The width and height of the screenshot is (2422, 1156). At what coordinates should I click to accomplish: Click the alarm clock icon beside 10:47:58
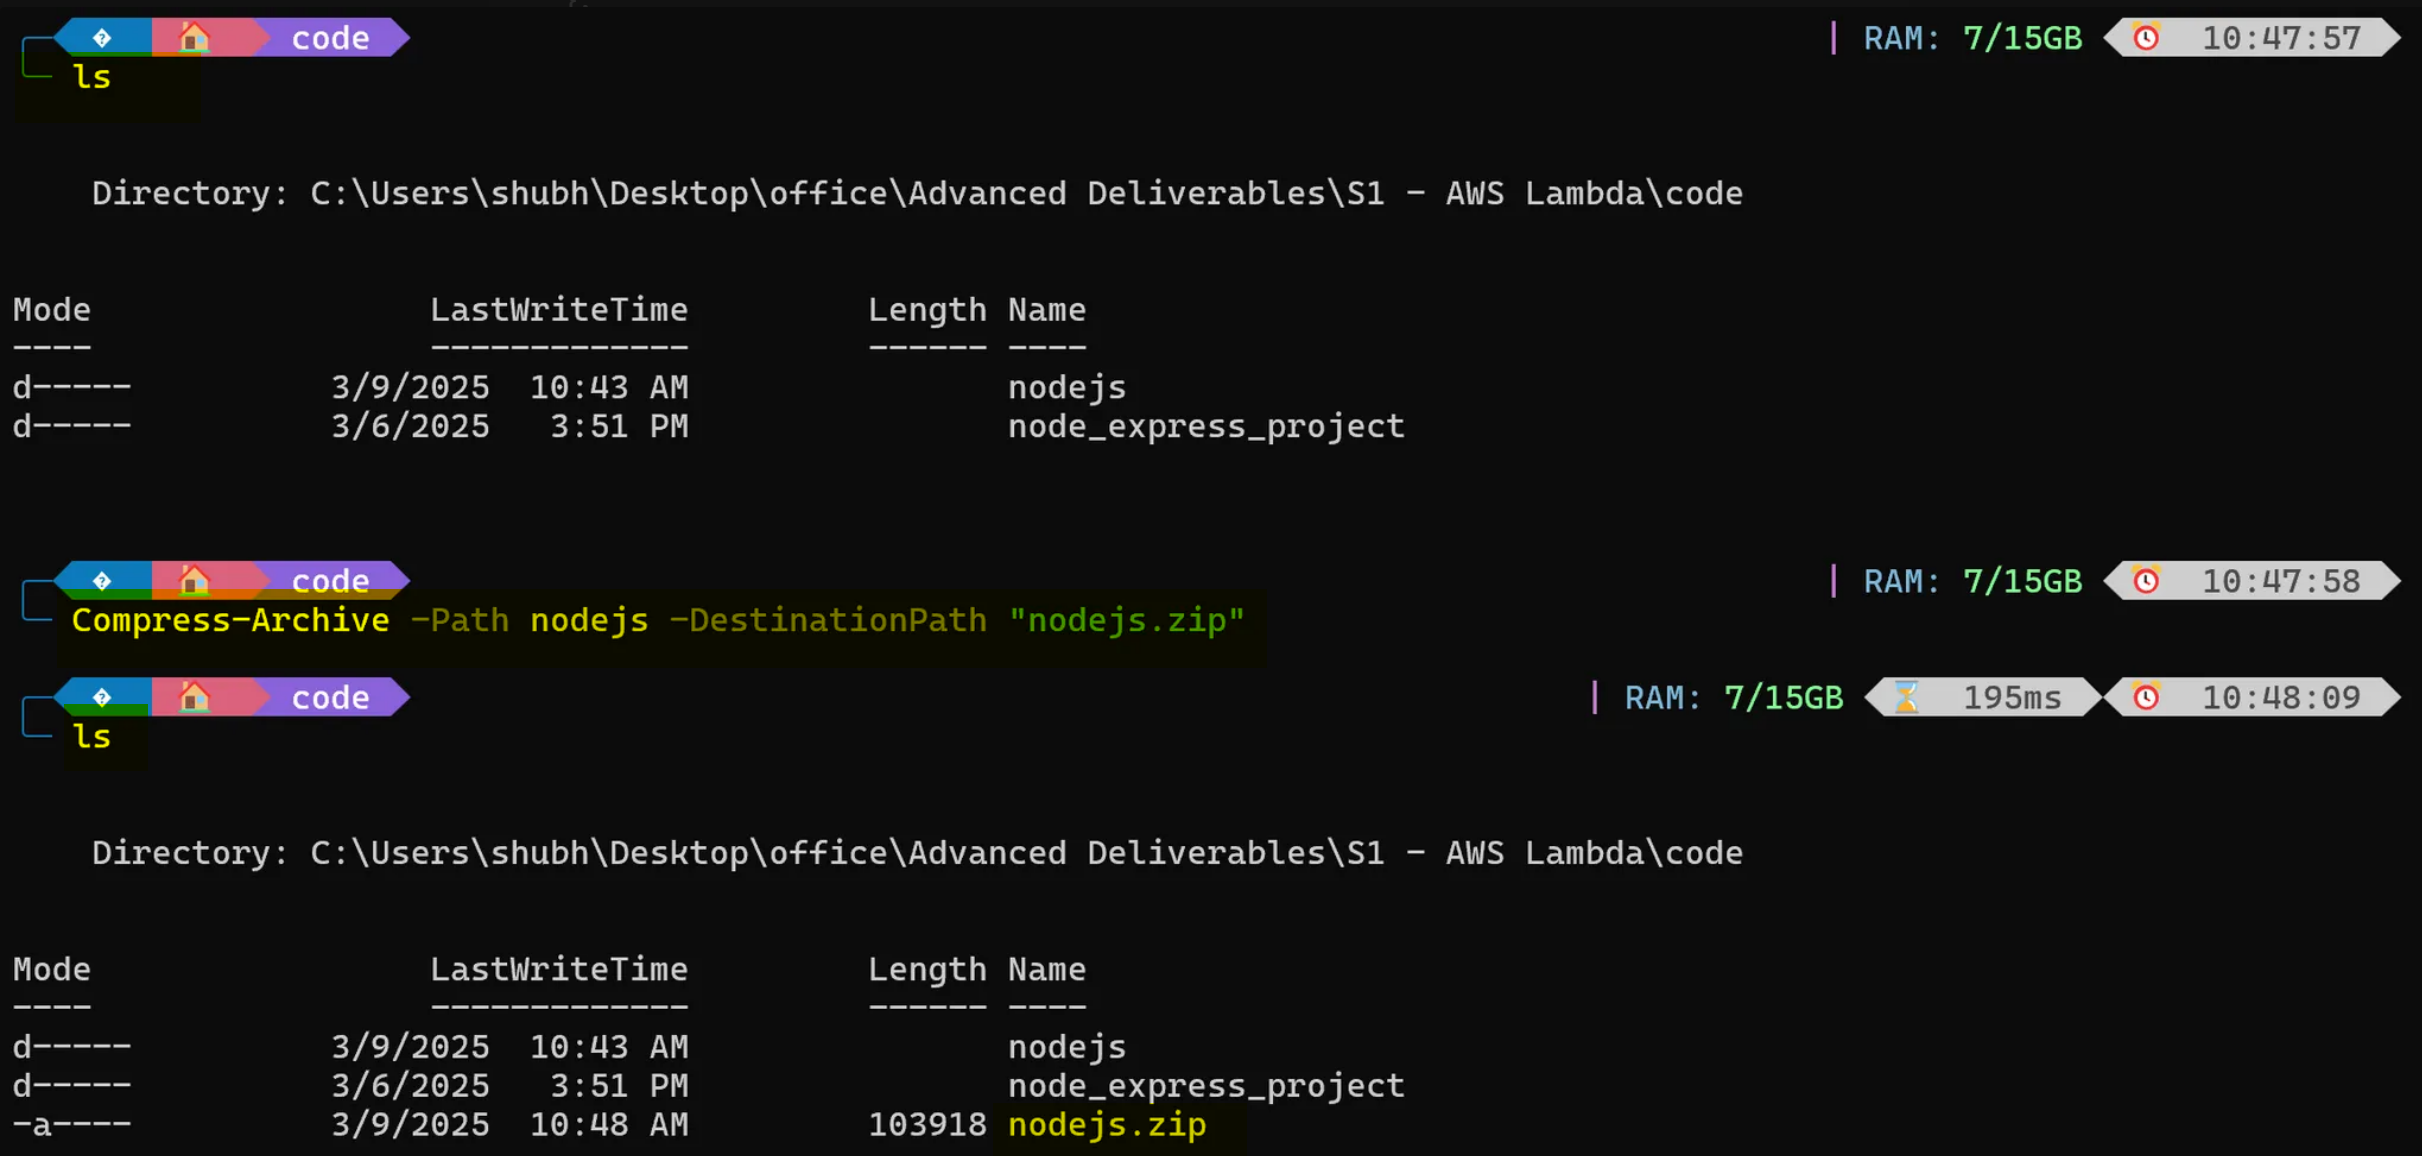(x=2146, y=581)
